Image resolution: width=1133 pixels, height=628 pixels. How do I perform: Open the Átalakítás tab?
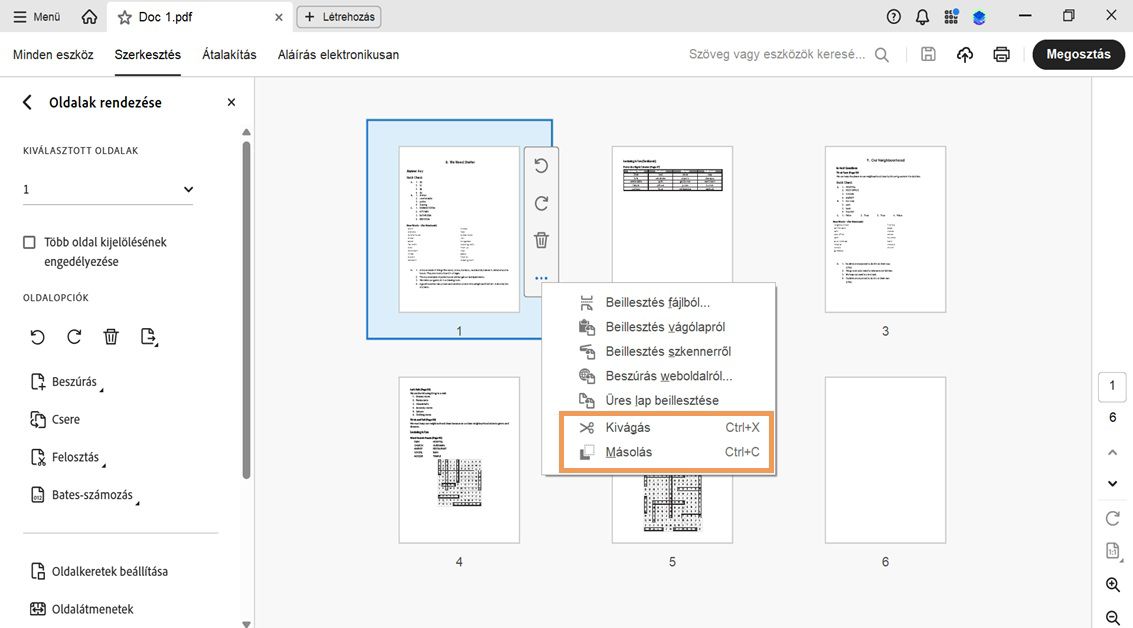pyautogui.click(x=229, y=55)
